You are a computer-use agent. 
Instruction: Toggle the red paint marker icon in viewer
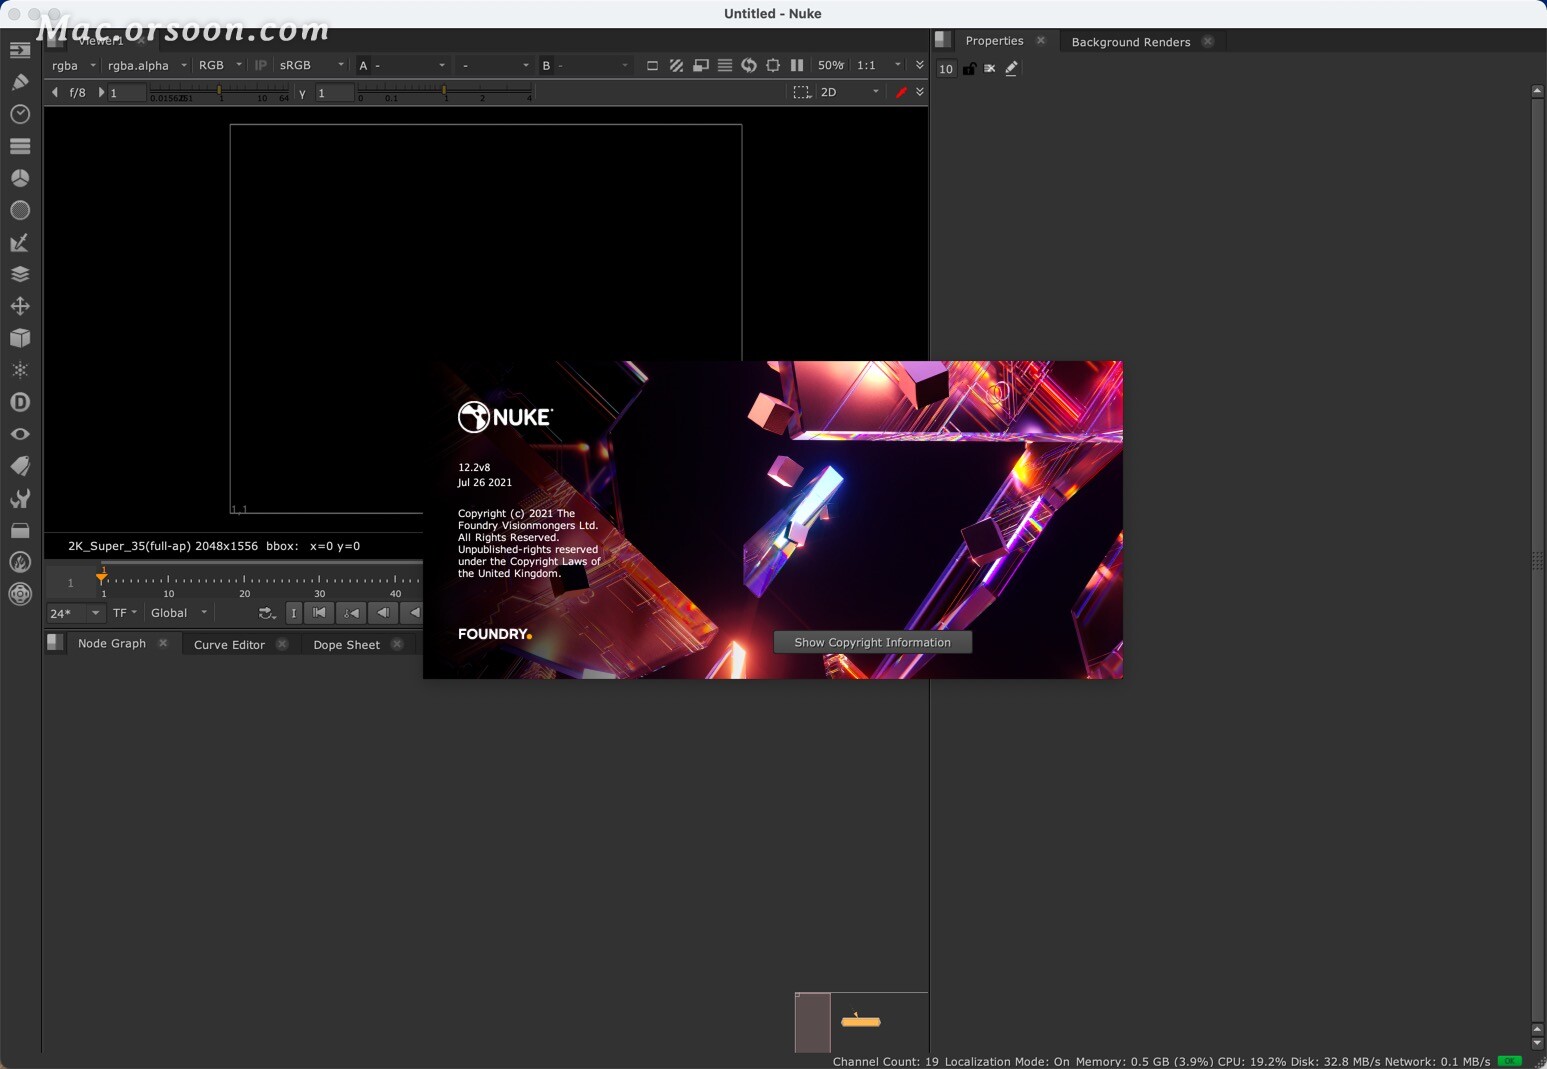(901, 92)
